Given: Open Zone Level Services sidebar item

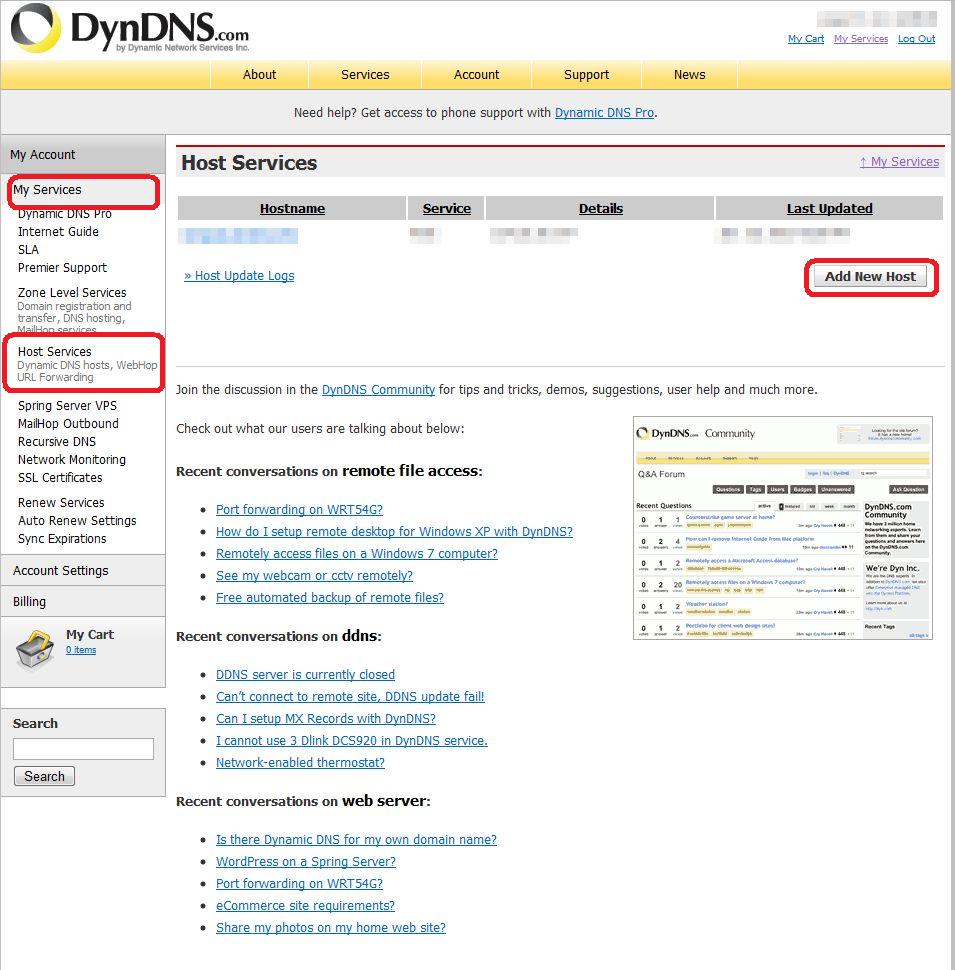Looking at the screenshot, I should pos(72,293).
